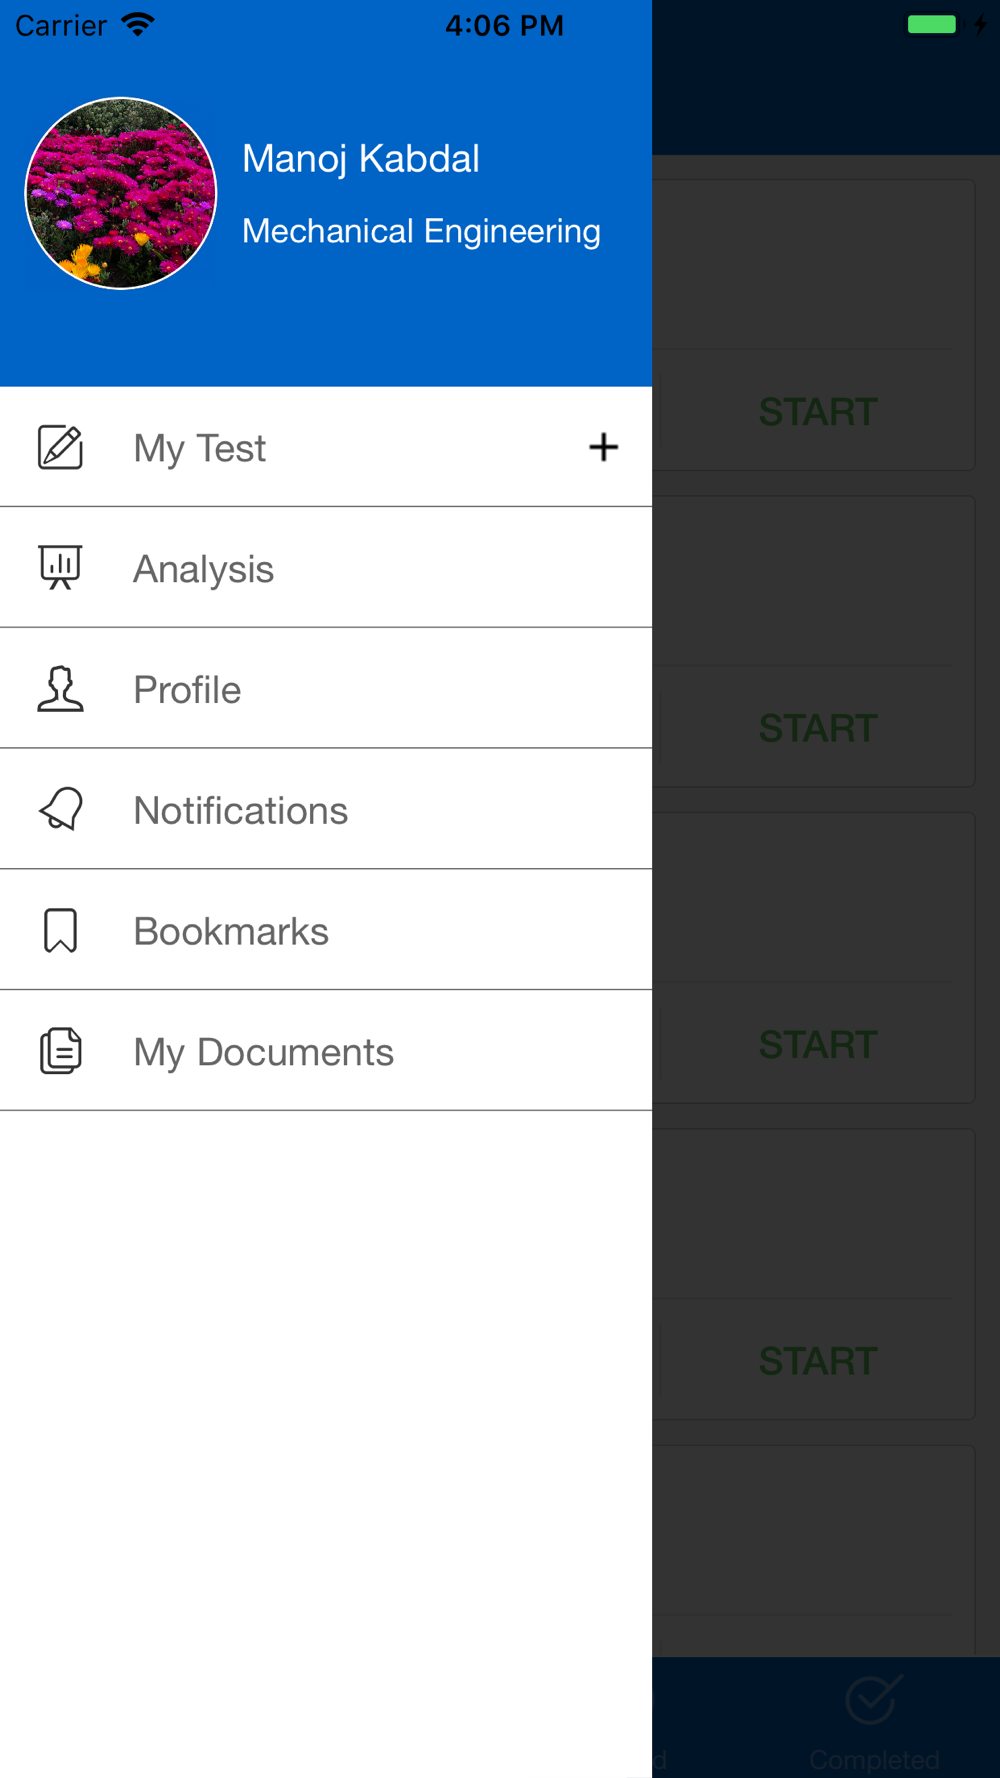
Task: Tap the Profile person silhouette icon
Action: coord(60,689)
